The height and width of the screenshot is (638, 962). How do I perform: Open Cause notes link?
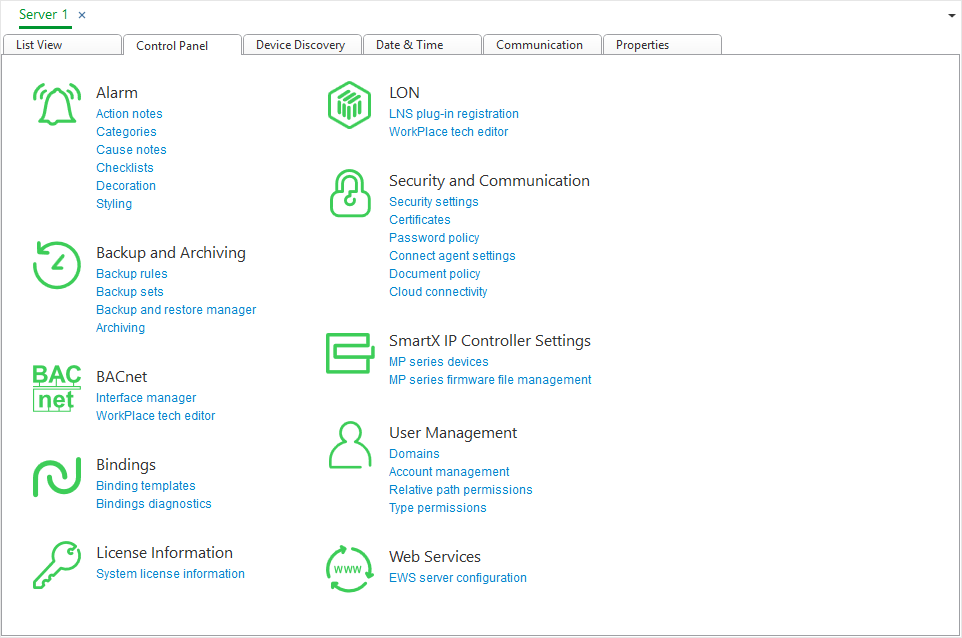coord(131,150)
